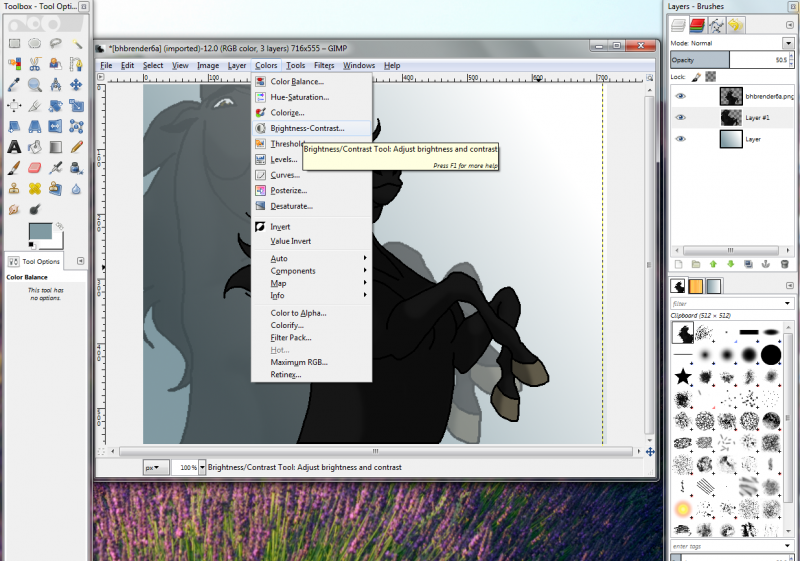Click the Delete Layer trash icon
Screen dimensions: 800x561
(x=785, y=264)
